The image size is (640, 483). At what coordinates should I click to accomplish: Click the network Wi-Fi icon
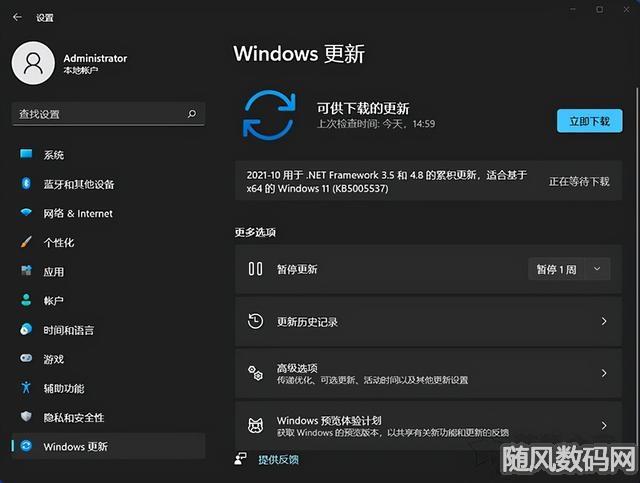pyautogui.click(x=26, y=213)
